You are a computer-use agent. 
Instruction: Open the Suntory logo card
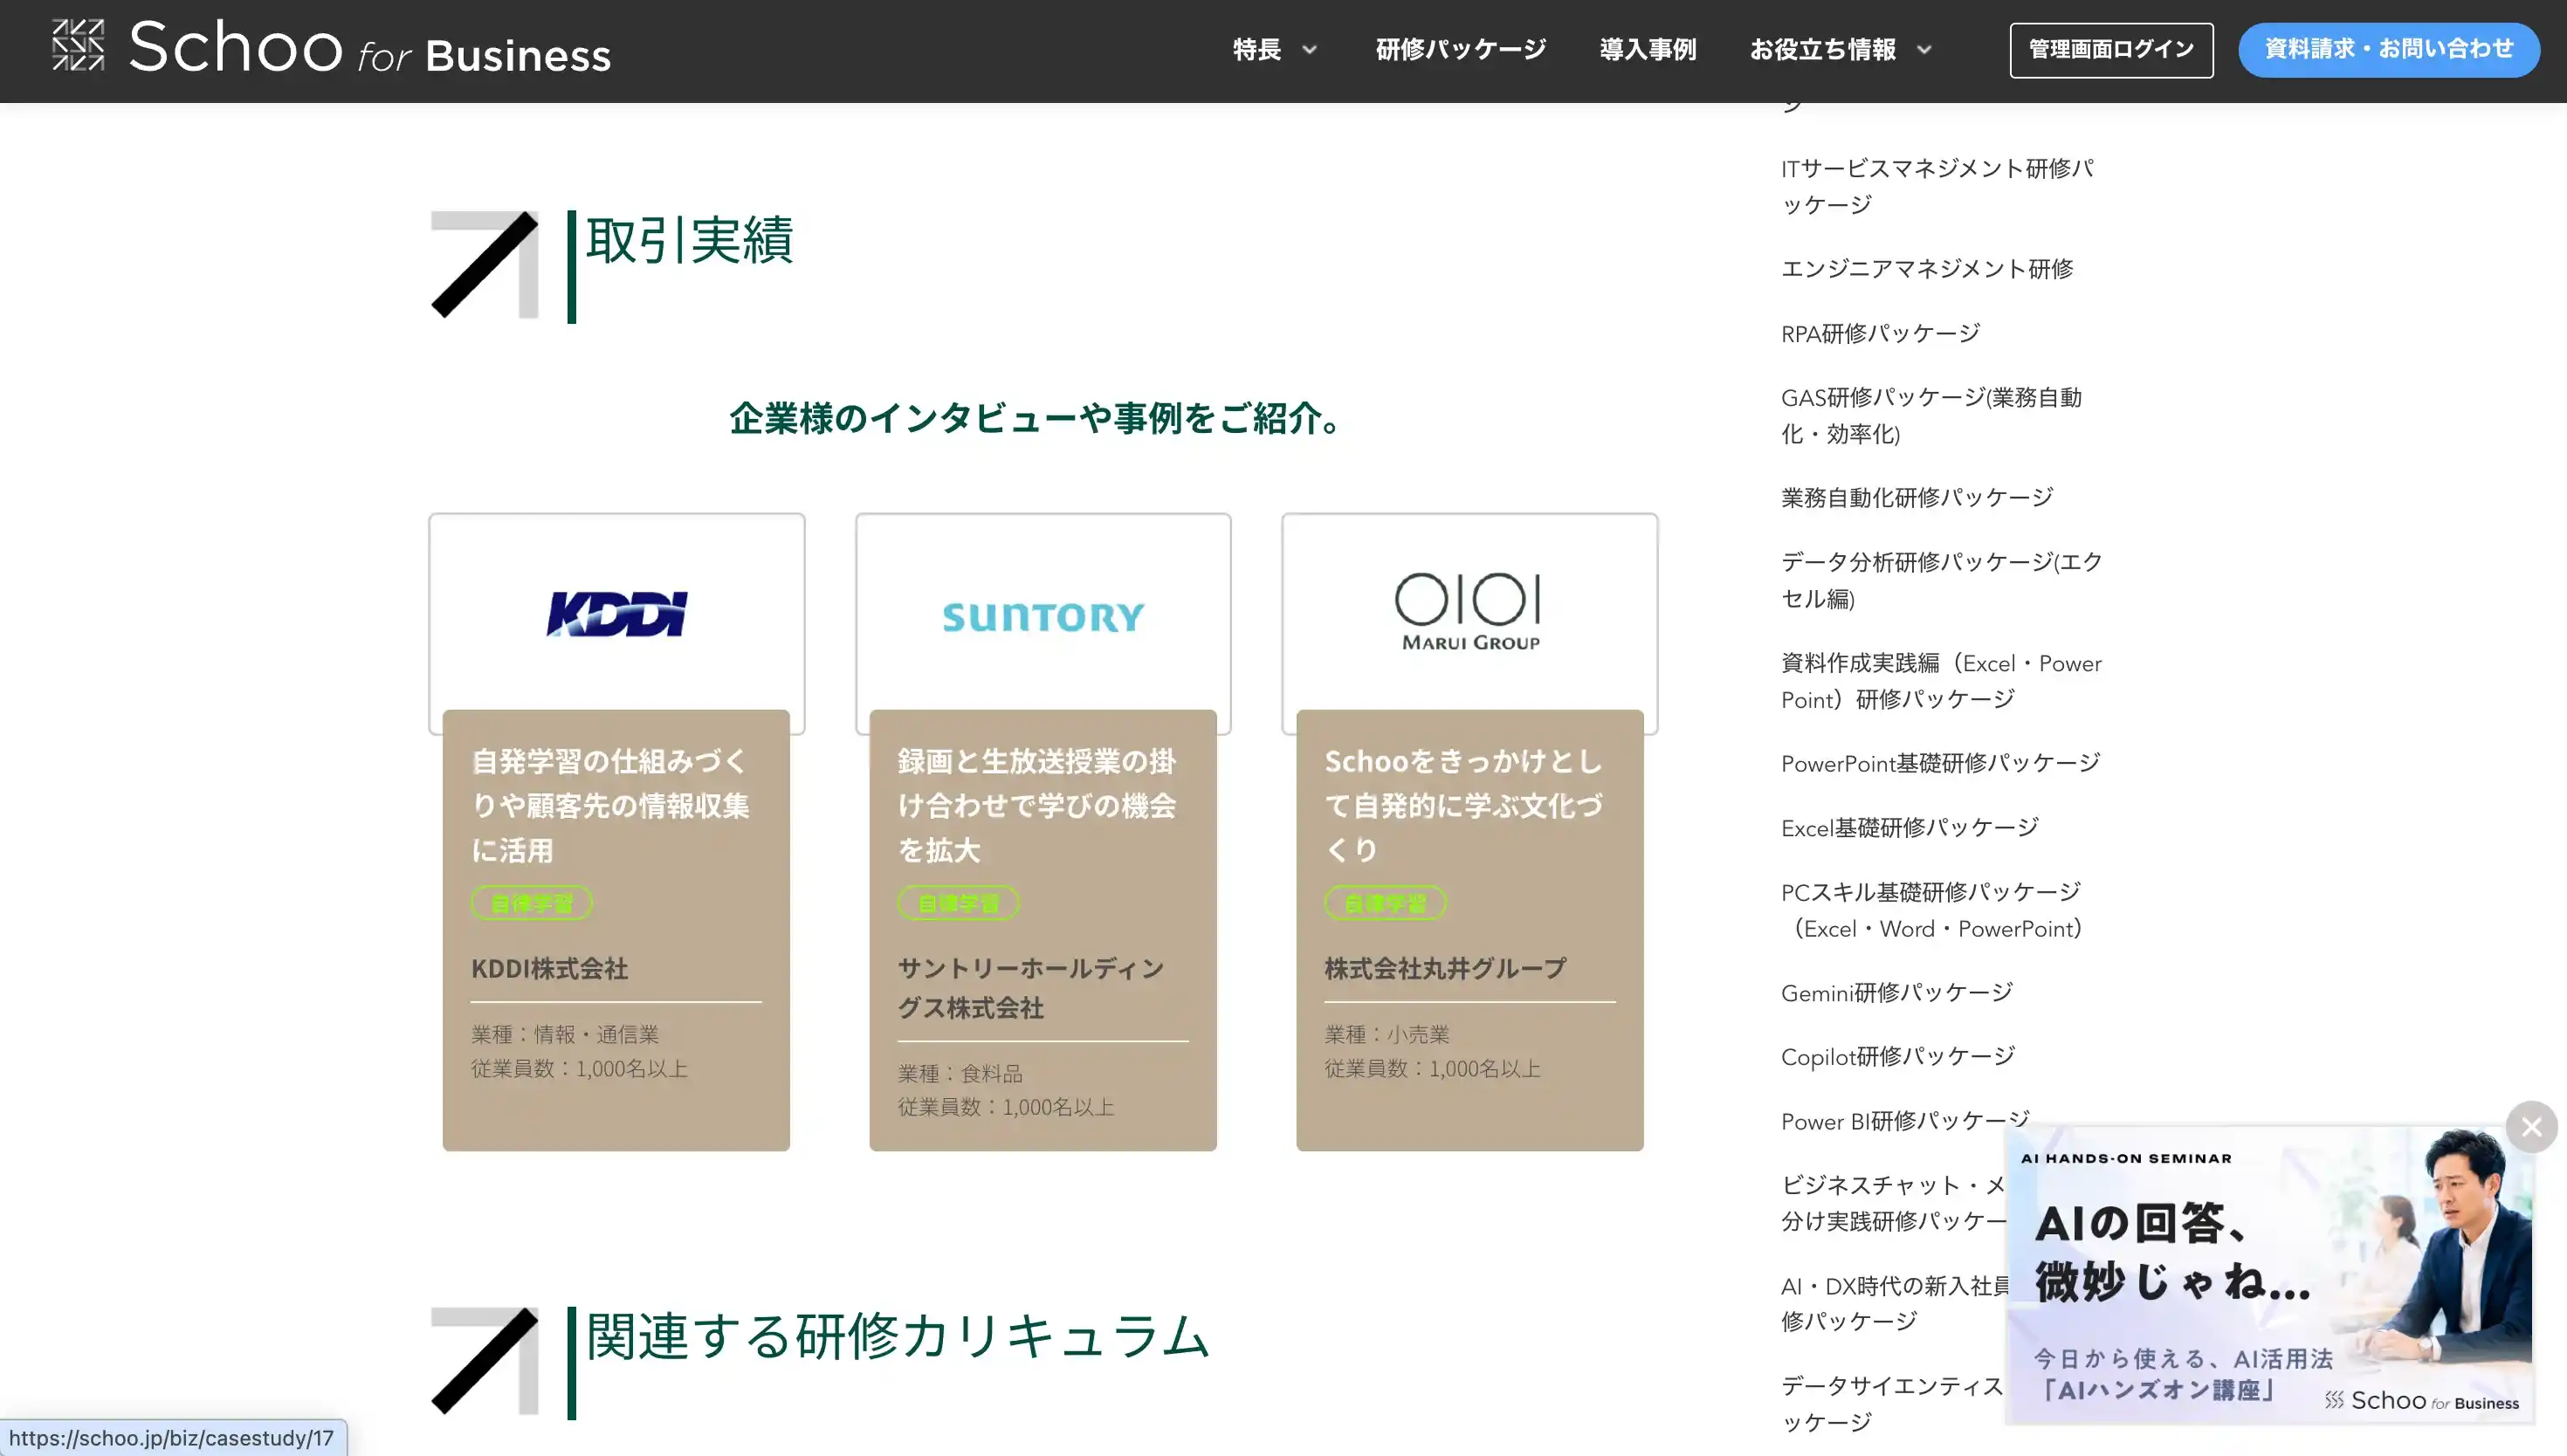1043,613
